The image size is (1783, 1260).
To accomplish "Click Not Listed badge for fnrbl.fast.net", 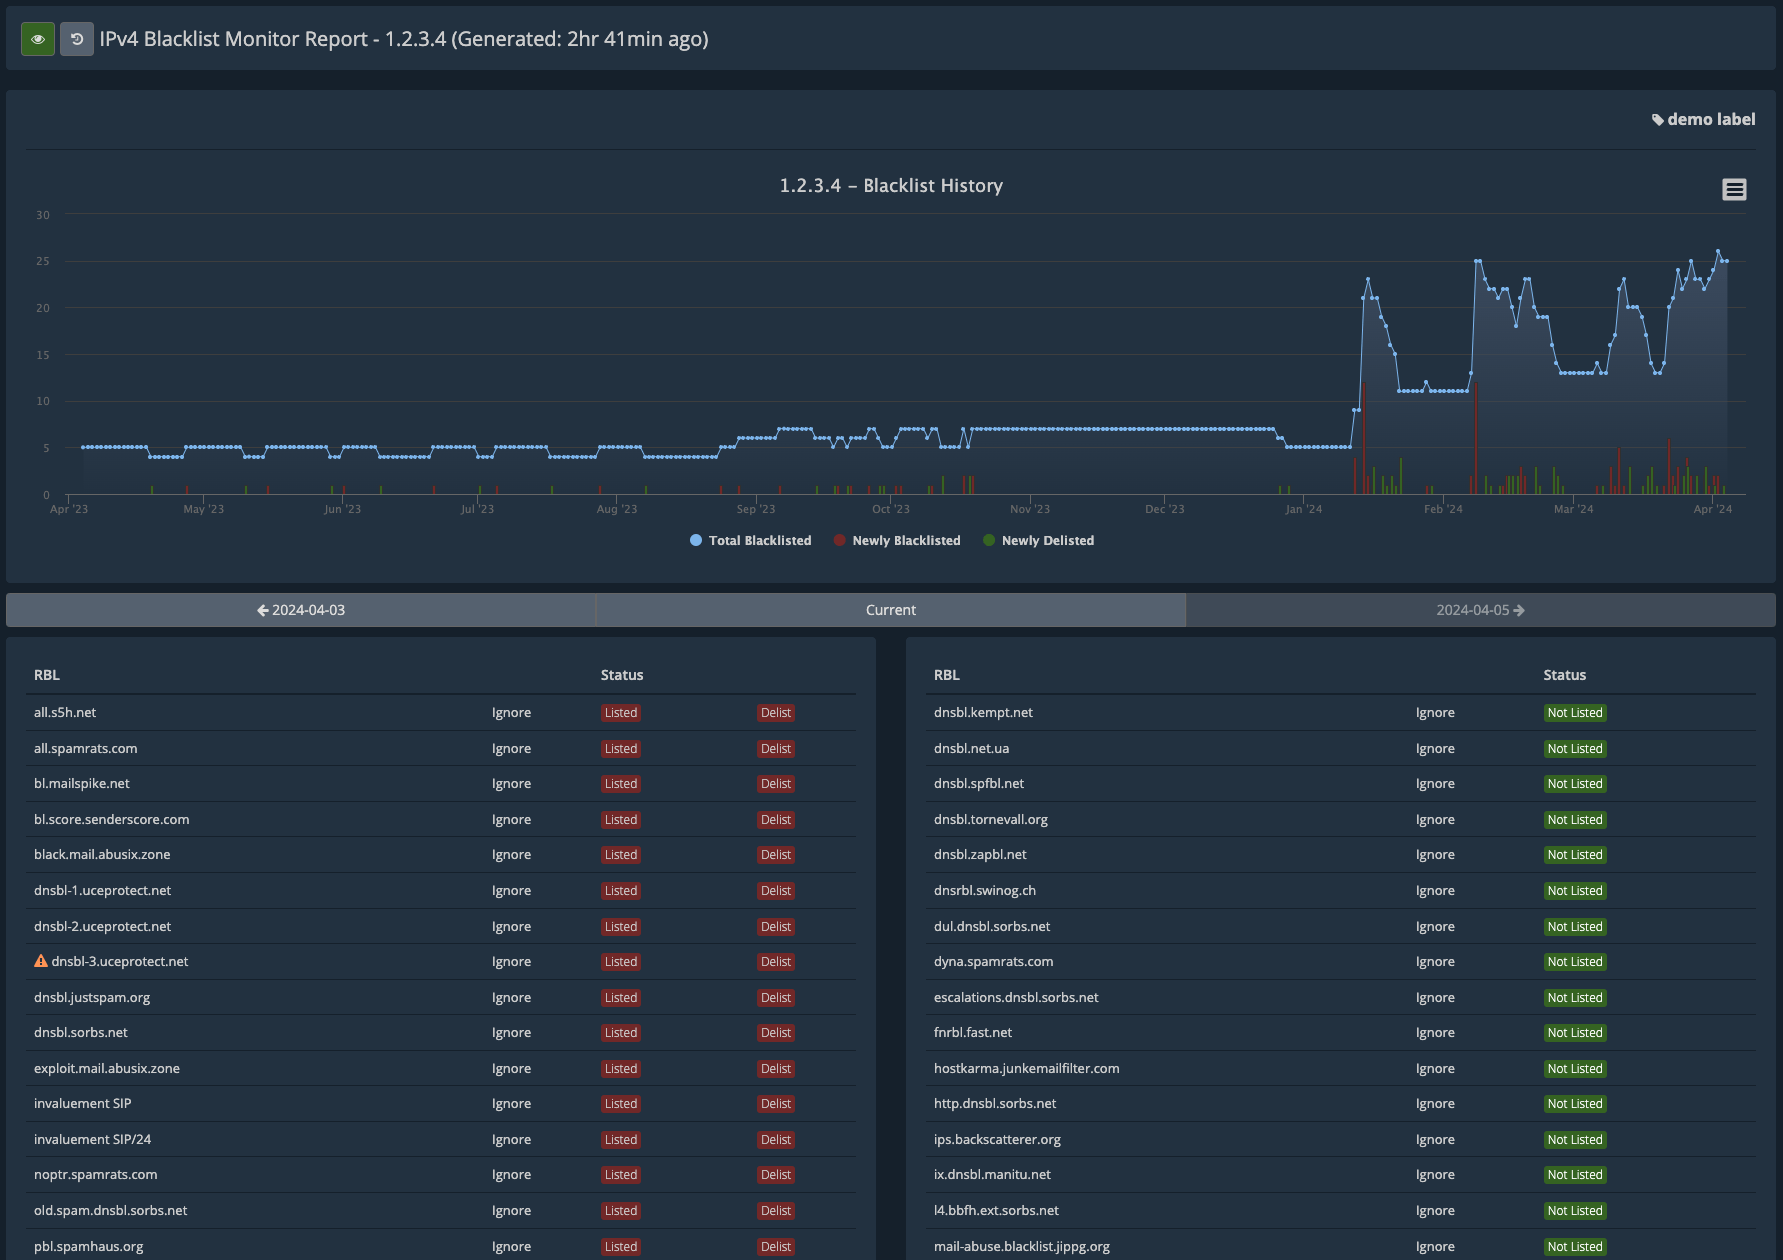I will [x=1575, y=1033].
